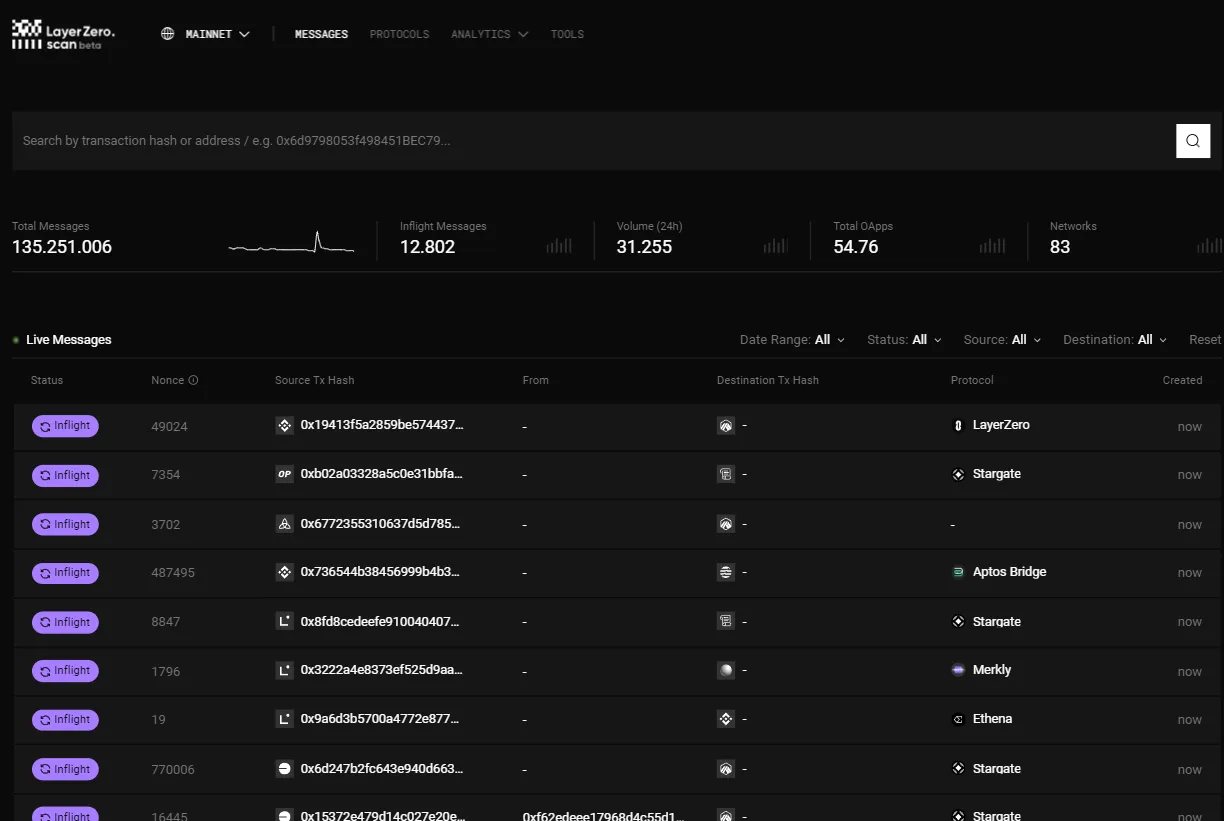Click the Ethena protocol icon
Screen dimensions: 1224x821
pyautogui.click(x=959, y=719)
